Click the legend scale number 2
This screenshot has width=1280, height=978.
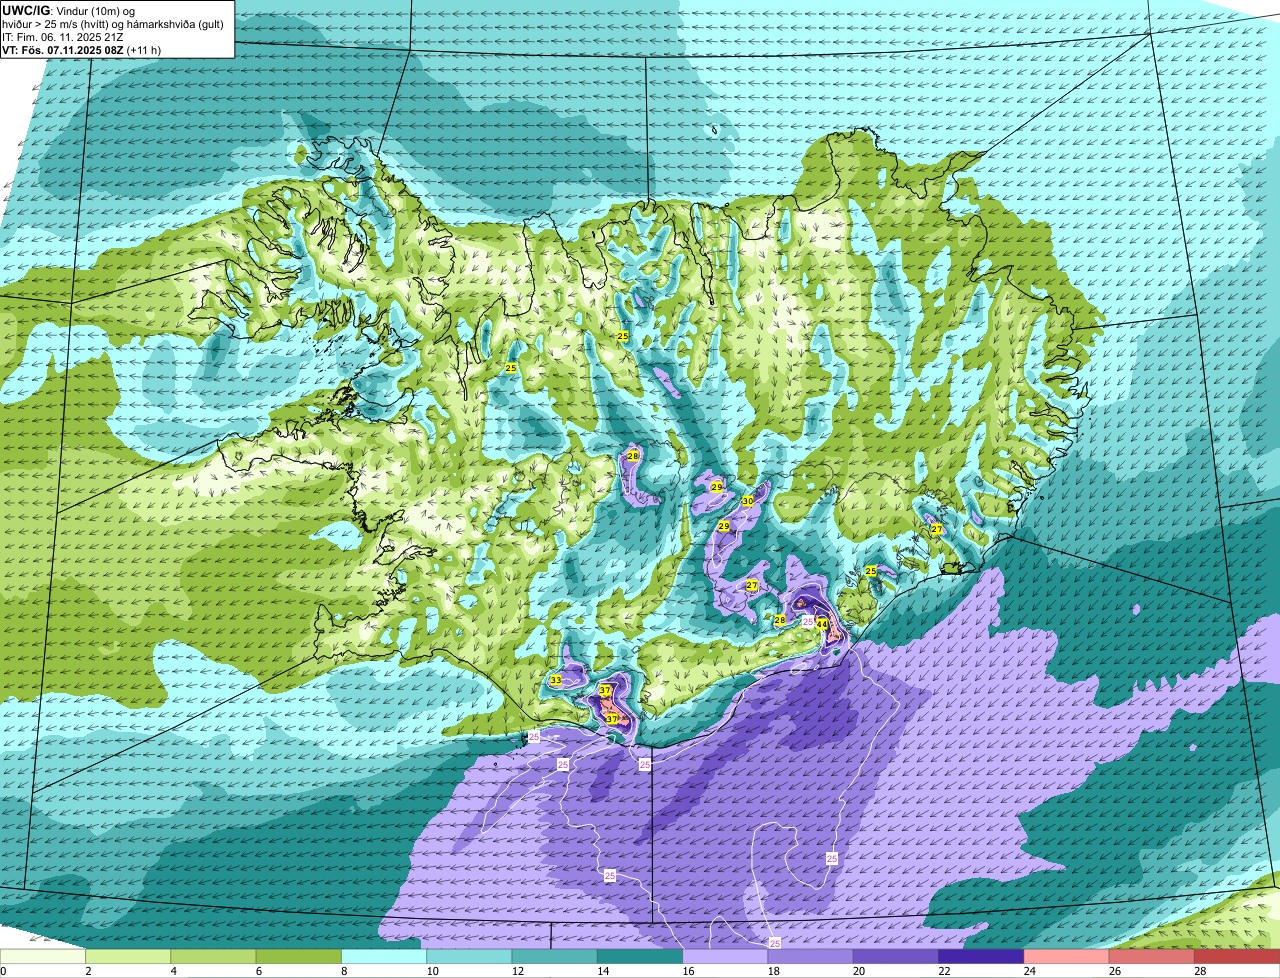click(x=88, y=971)
